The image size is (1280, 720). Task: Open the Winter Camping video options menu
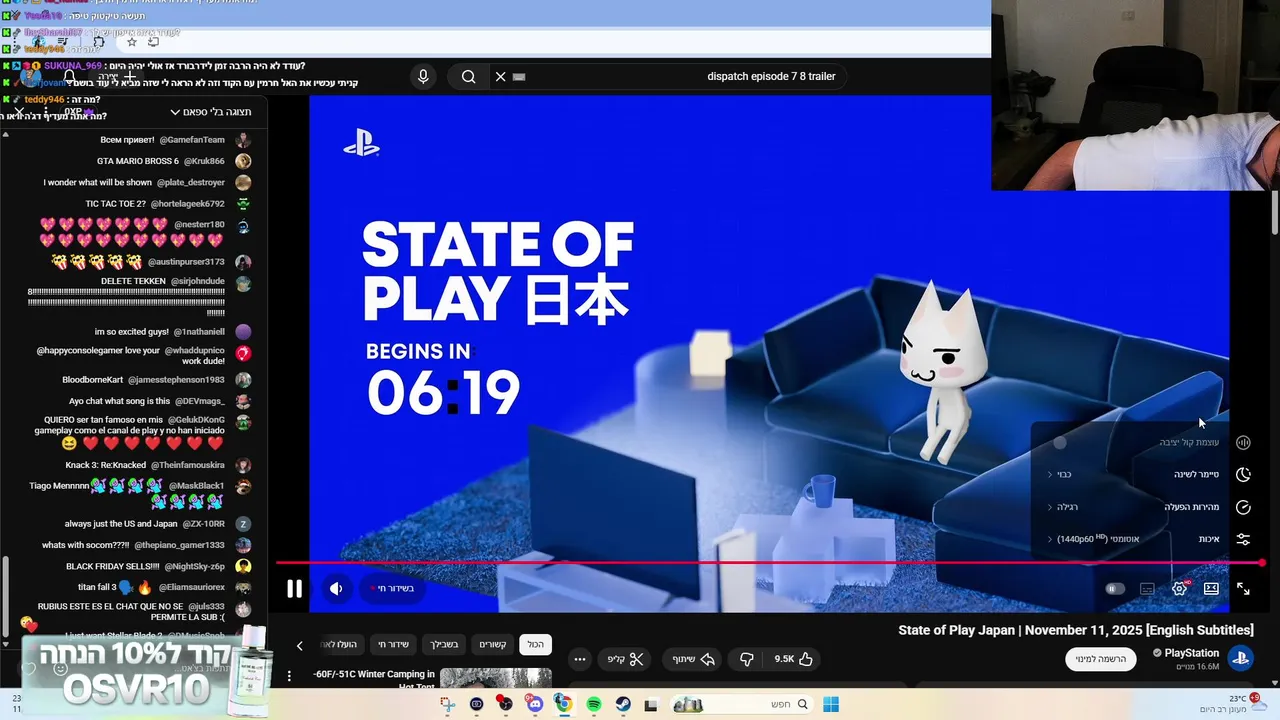coord(290,677)
